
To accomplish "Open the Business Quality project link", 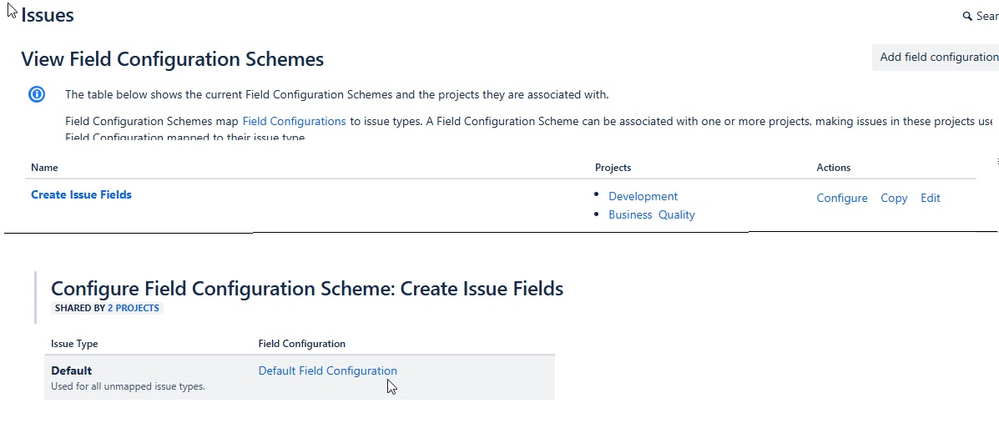I will (x=651, y=215).
